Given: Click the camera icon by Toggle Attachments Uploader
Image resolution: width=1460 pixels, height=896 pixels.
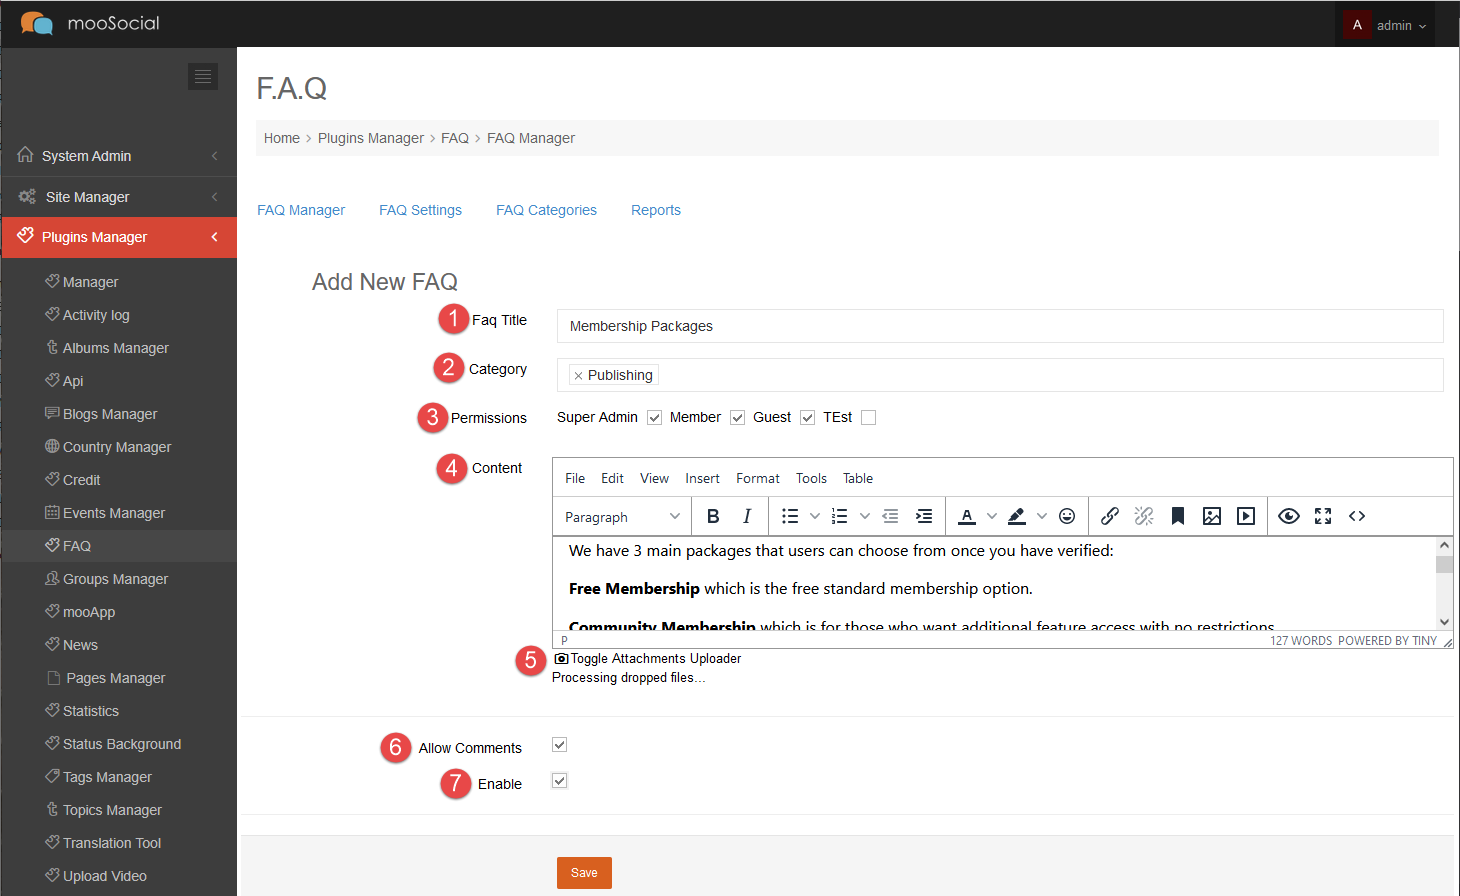Looking at the screenshot, I should (561, 658).
